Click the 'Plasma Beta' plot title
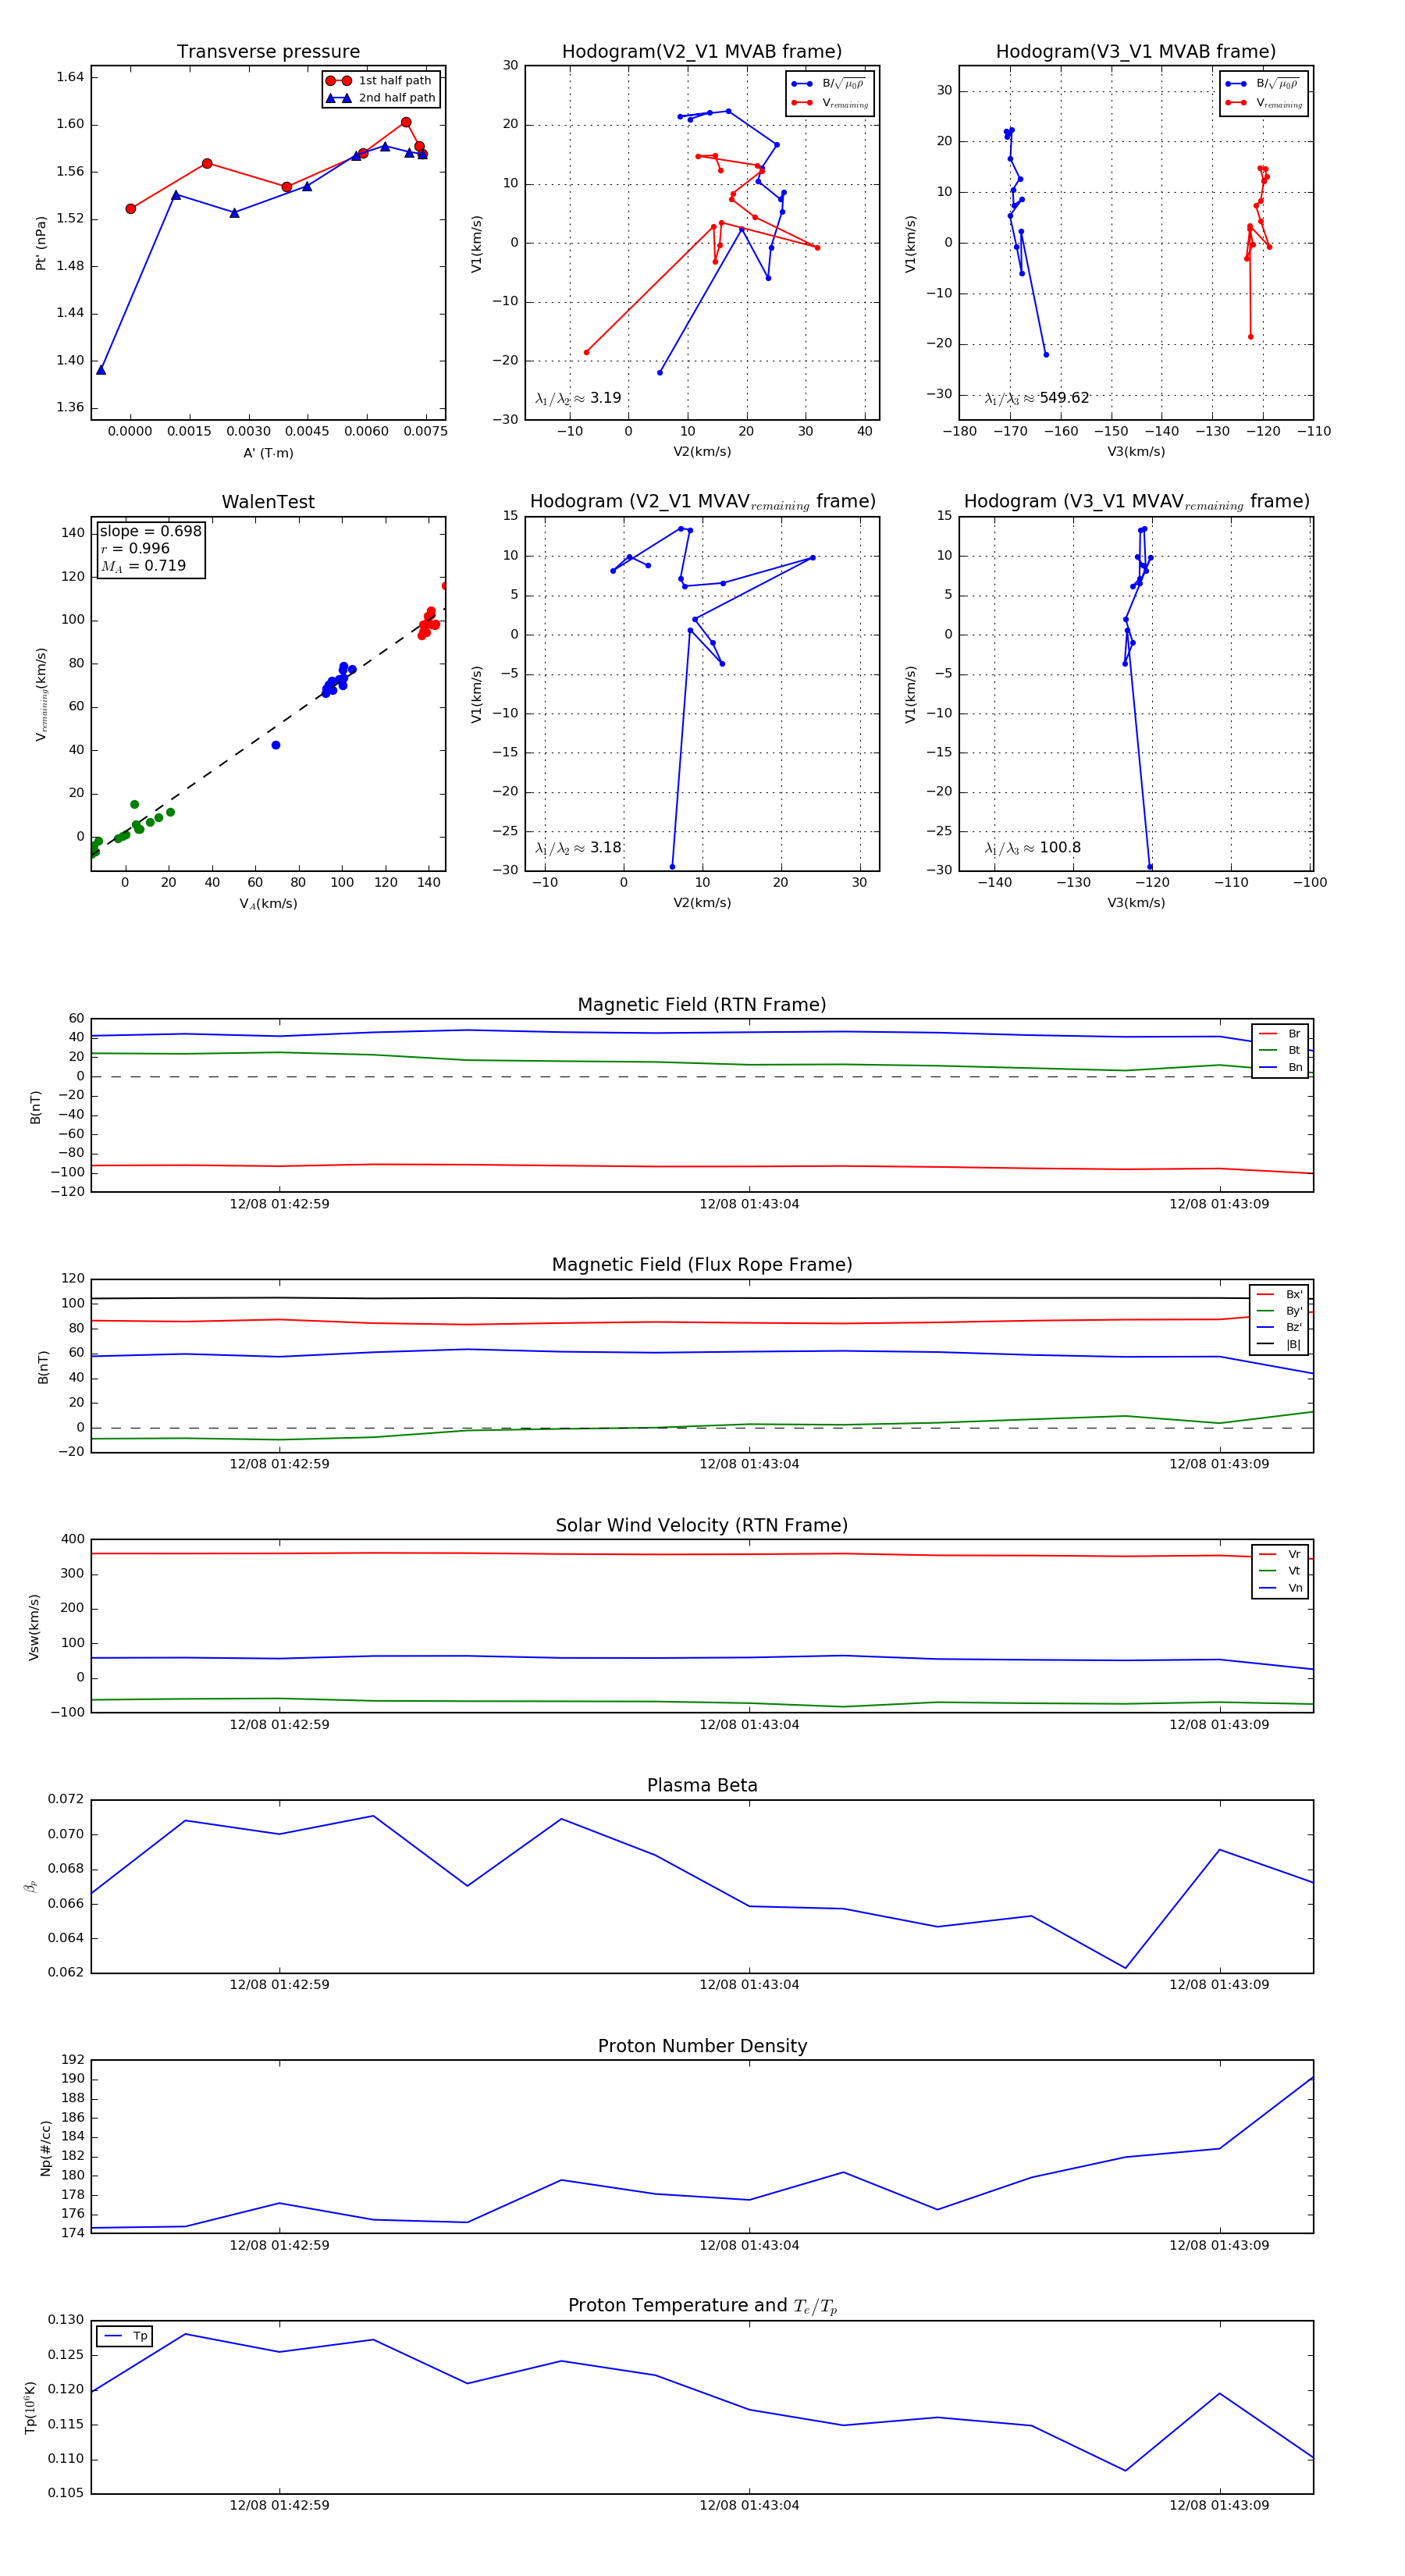1405x2576 pixels. click(702, 1785)
